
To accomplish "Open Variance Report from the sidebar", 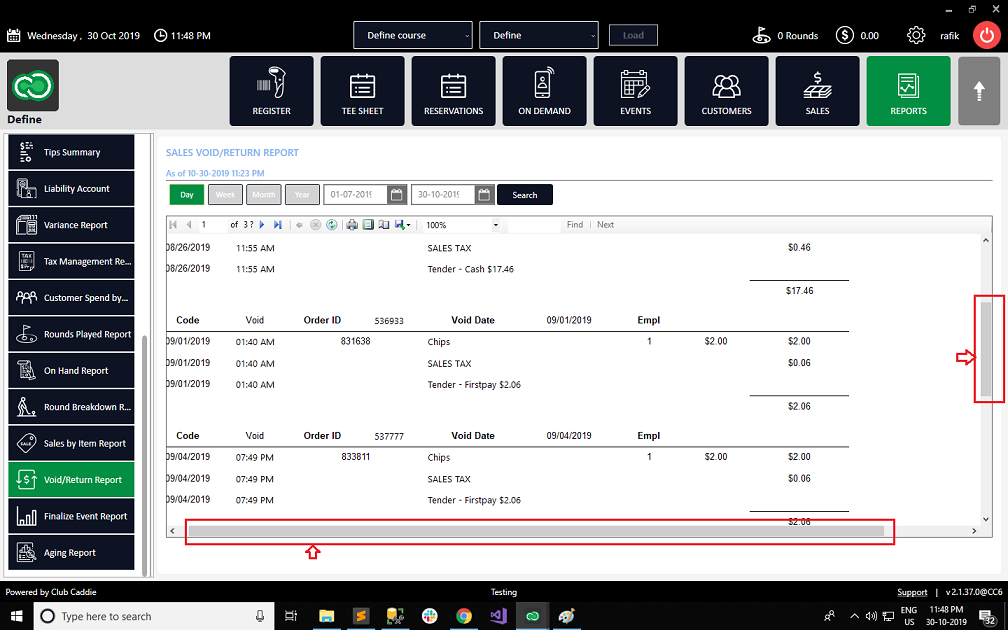I will 75,225.
